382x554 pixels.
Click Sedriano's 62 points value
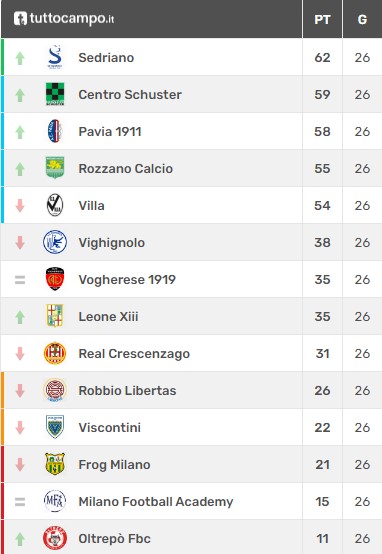322,57
